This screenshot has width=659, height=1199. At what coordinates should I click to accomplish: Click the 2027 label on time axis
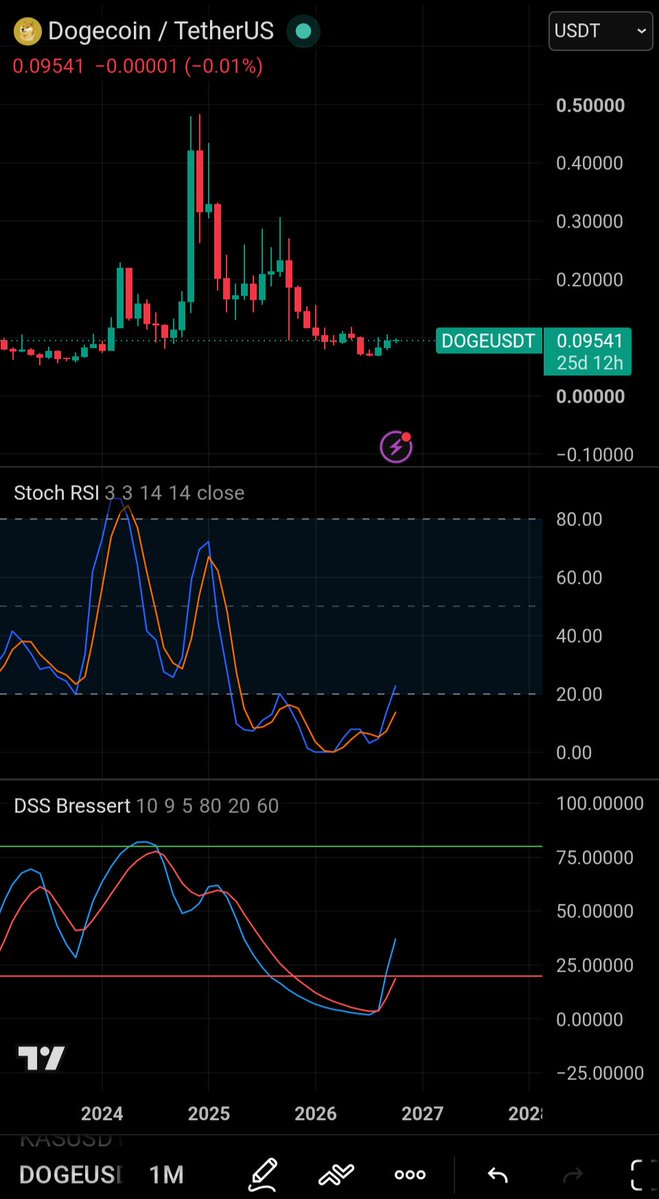tap(422, 1113)
